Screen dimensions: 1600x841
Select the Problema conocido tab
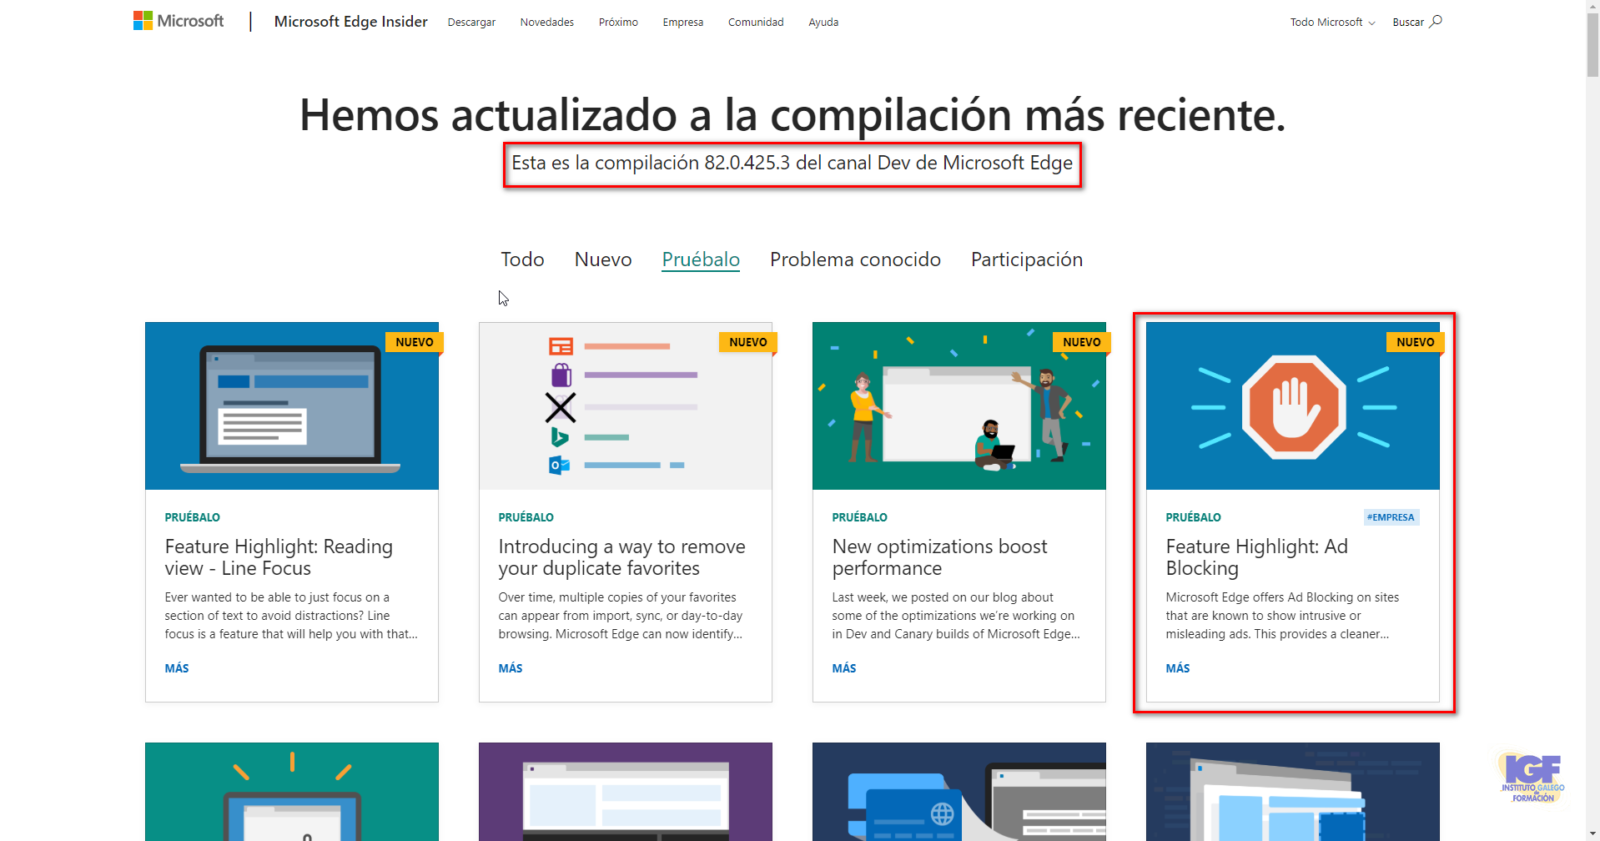[855, 260]
